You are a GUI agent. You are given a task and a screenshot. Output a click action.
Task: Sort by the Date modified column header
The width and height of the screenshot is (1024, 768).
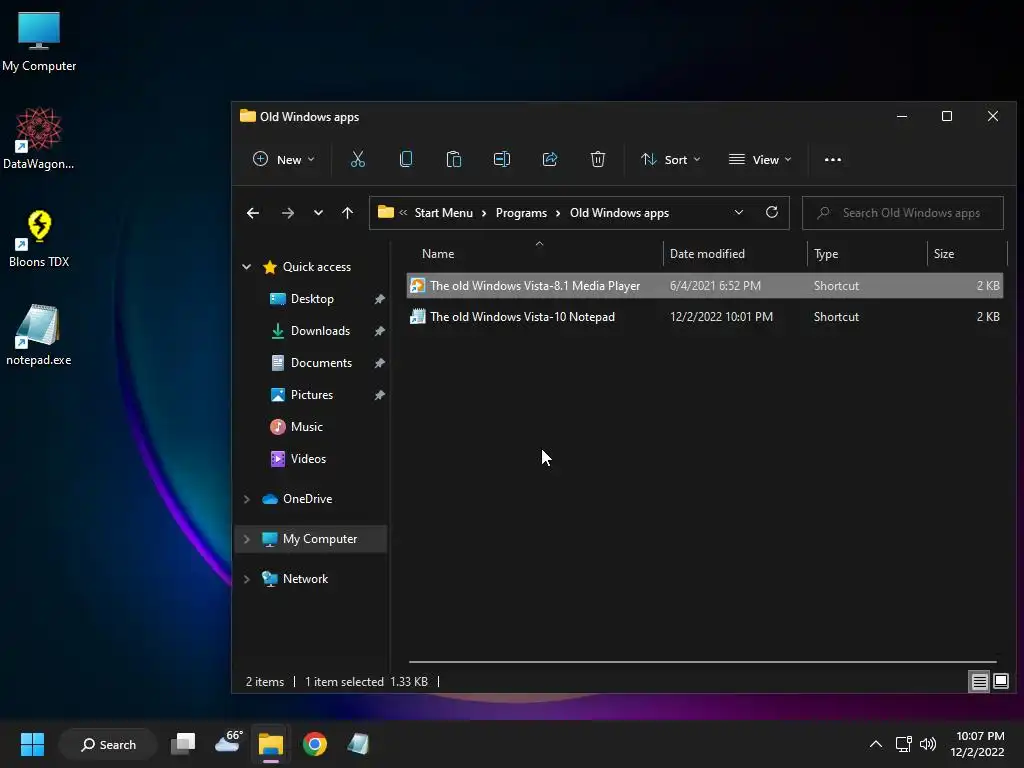(735, 253)
